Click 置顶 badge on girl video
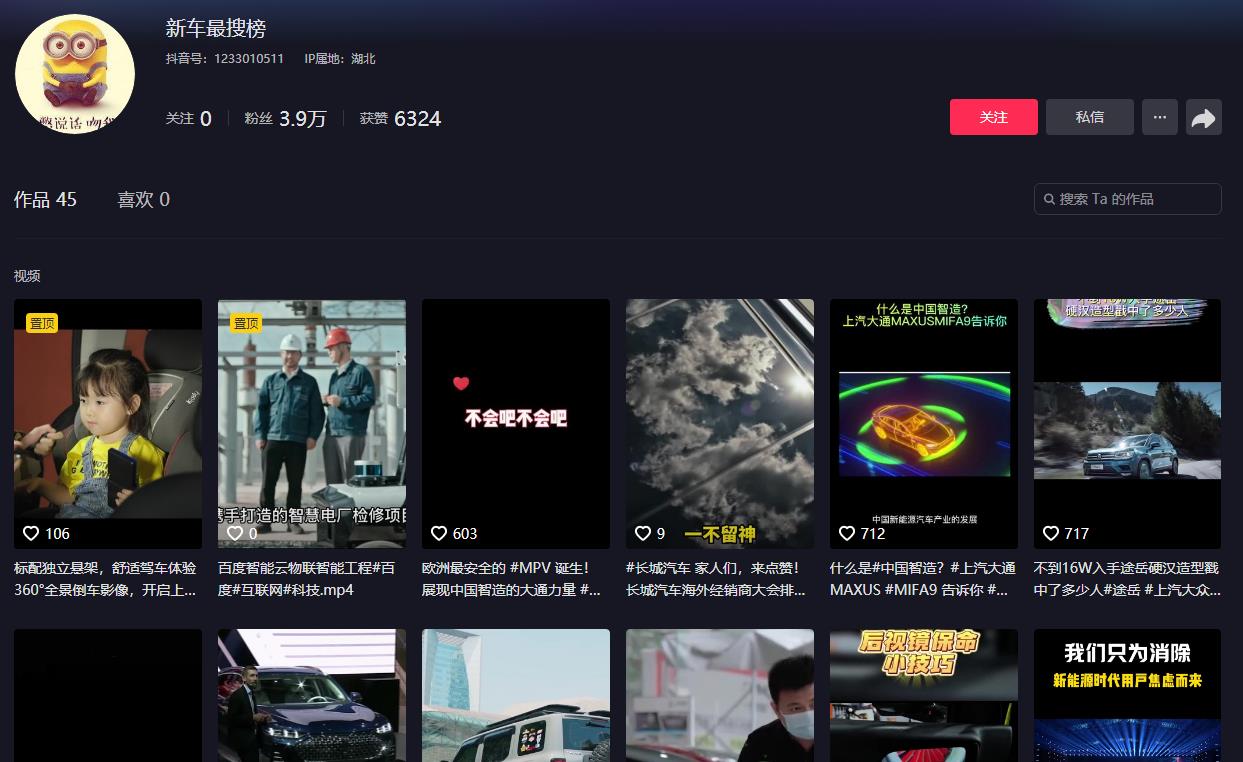 pos(42,323)
